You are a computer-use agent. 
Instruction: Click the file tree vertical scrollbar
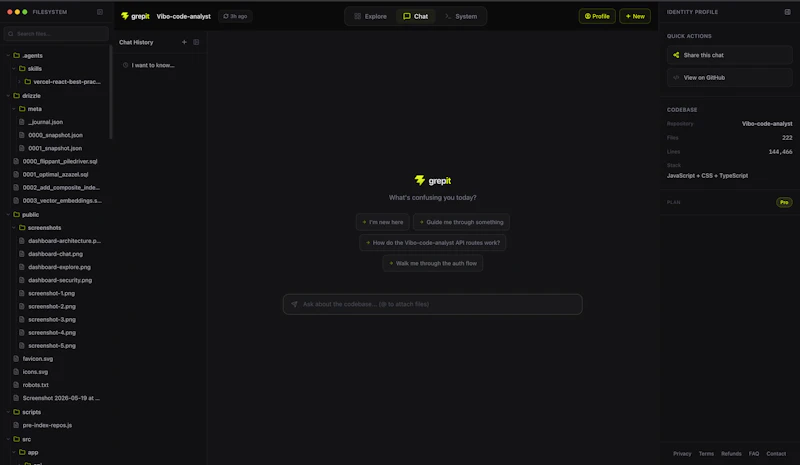pyautogui.click(x=111, y=92)
